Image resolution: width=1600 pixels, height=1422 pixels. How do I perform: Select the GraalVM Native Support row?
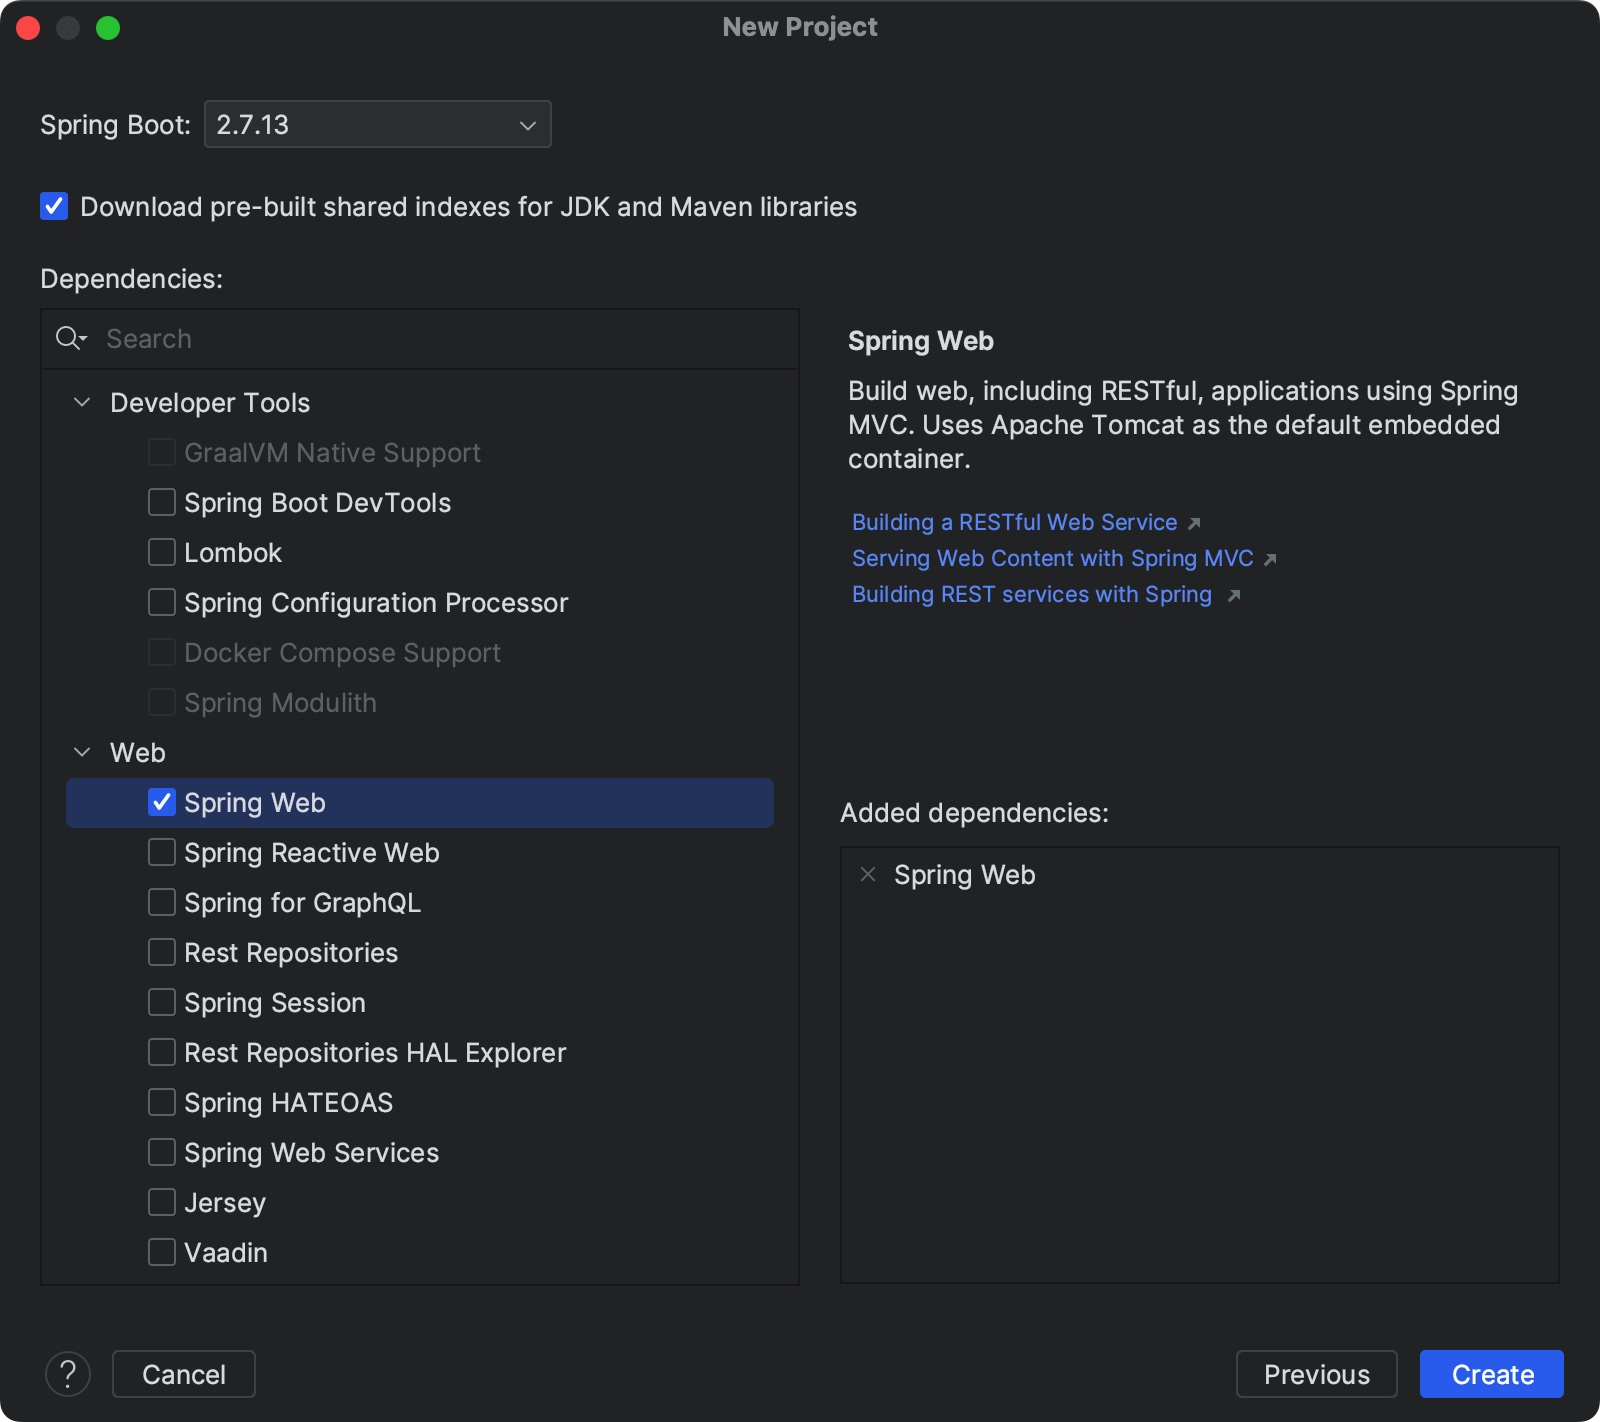pyautogui.click(x=420, y=453)
